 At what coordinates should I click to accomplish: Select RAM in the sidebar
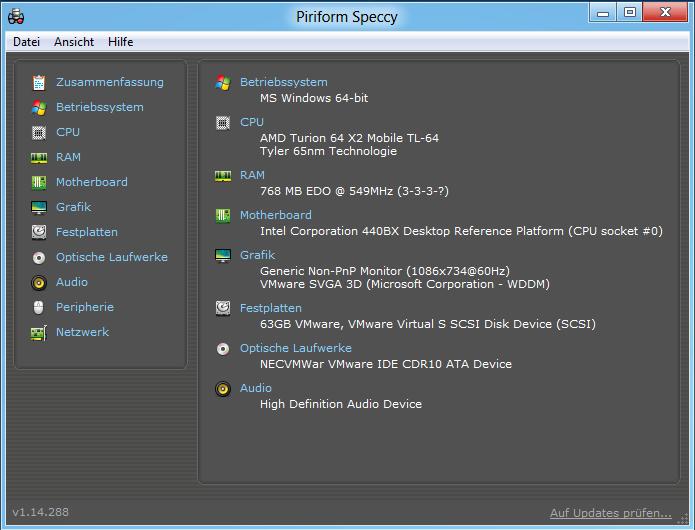[x=68, y=157]
